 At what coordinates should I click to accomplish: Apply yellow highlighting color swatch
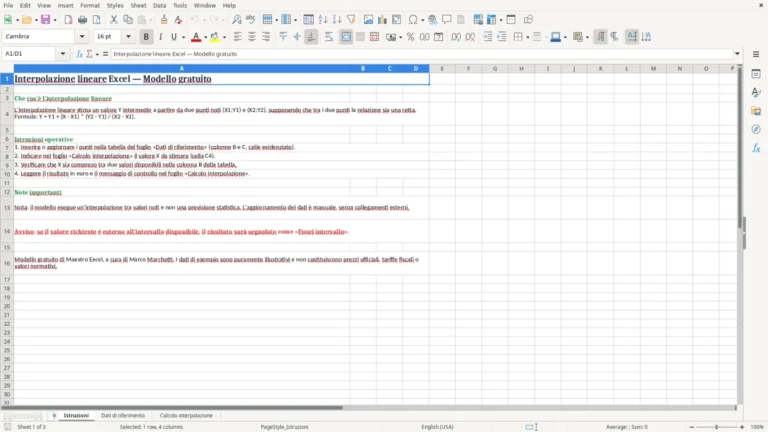click(215, 37)
